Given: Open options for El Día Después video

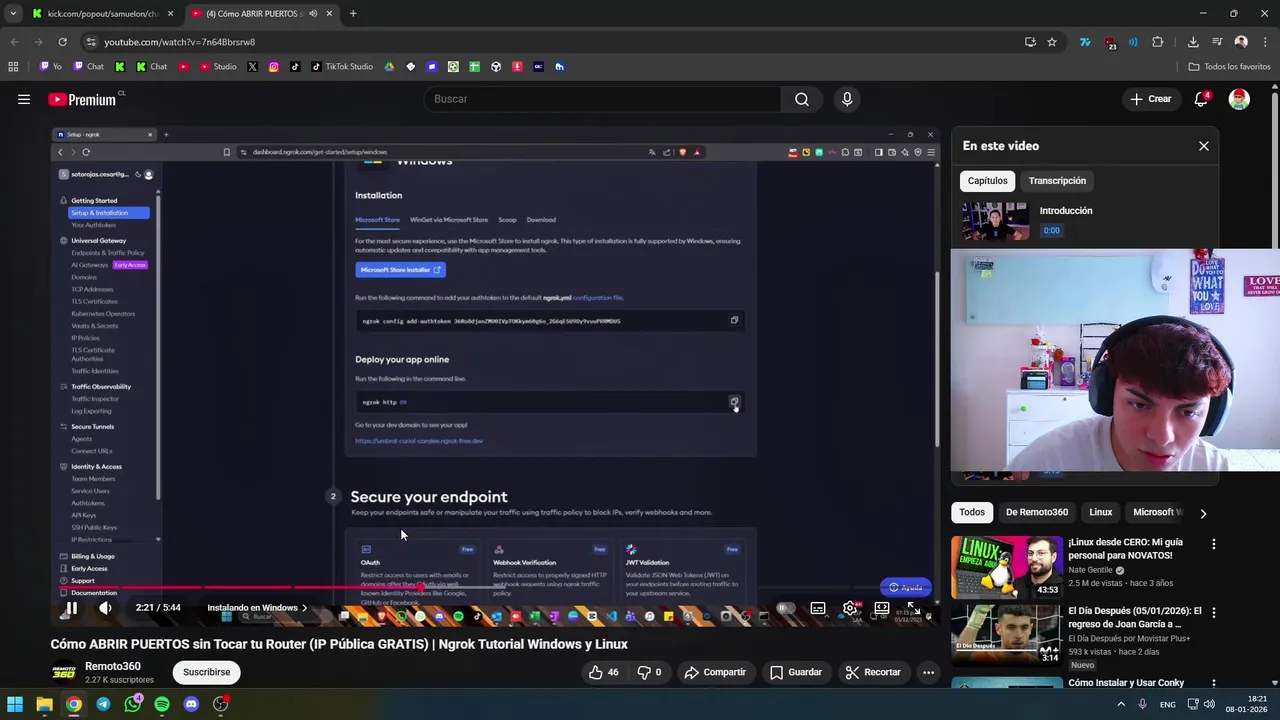Looking at the screenshot, I should 1214,612.
